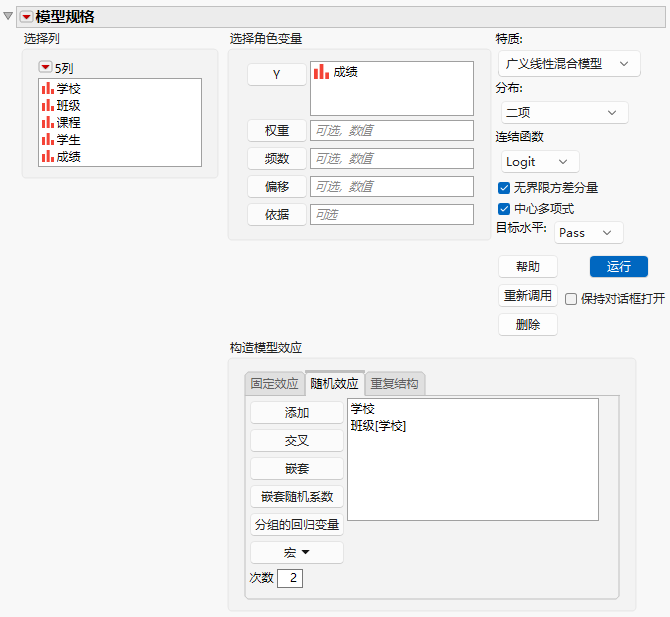Click the 权重 optional numeric field
The width and height of the screenshot is (670, 617).
click(x=392, y=130)
